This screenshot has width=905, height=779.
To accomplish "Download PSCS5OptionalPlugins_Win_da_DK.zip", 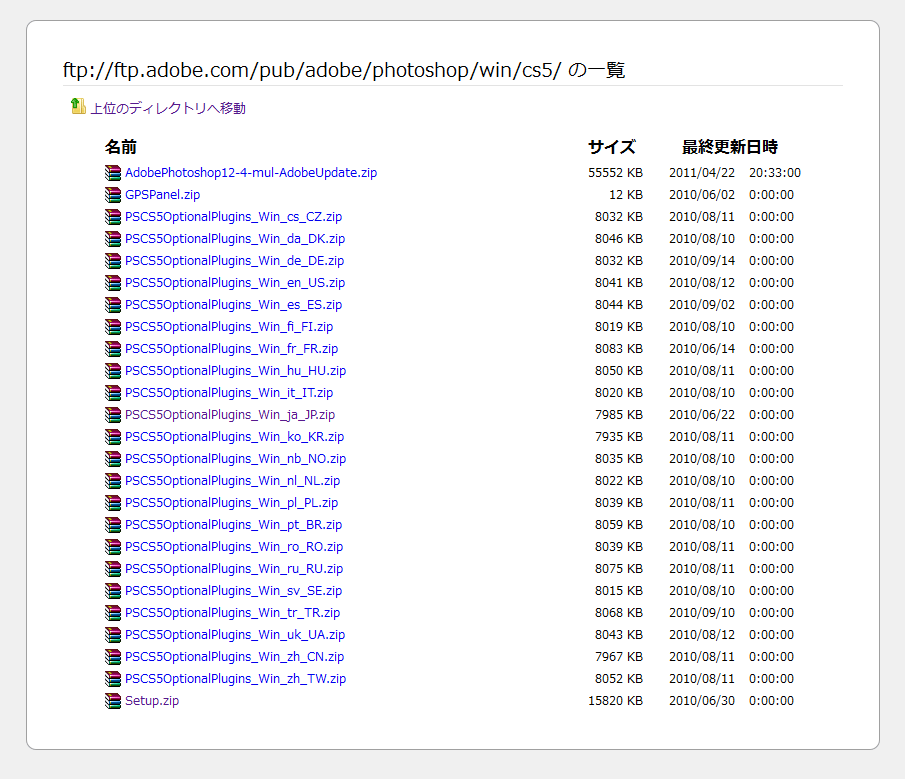I will 235,238.
